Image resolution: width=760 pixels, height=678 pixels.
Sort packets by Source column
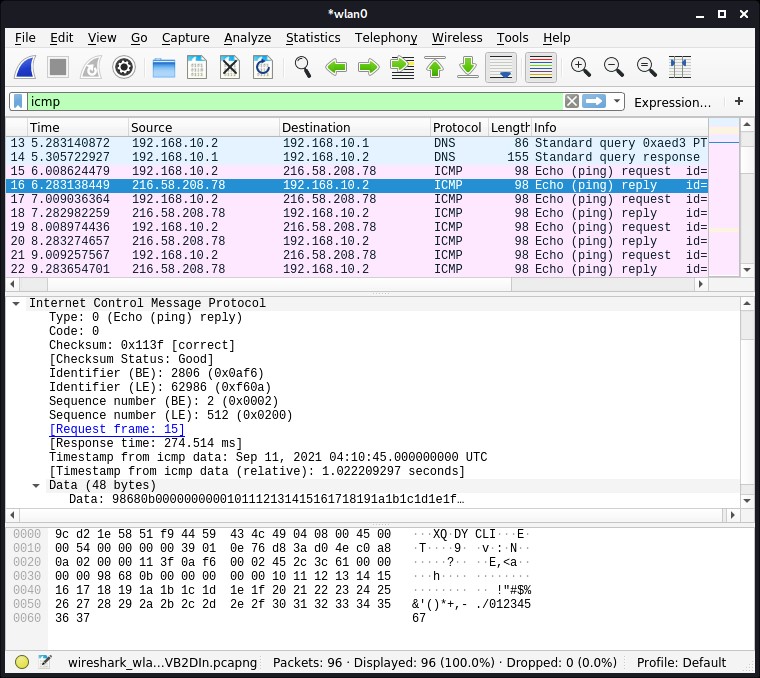click(204, 127)
